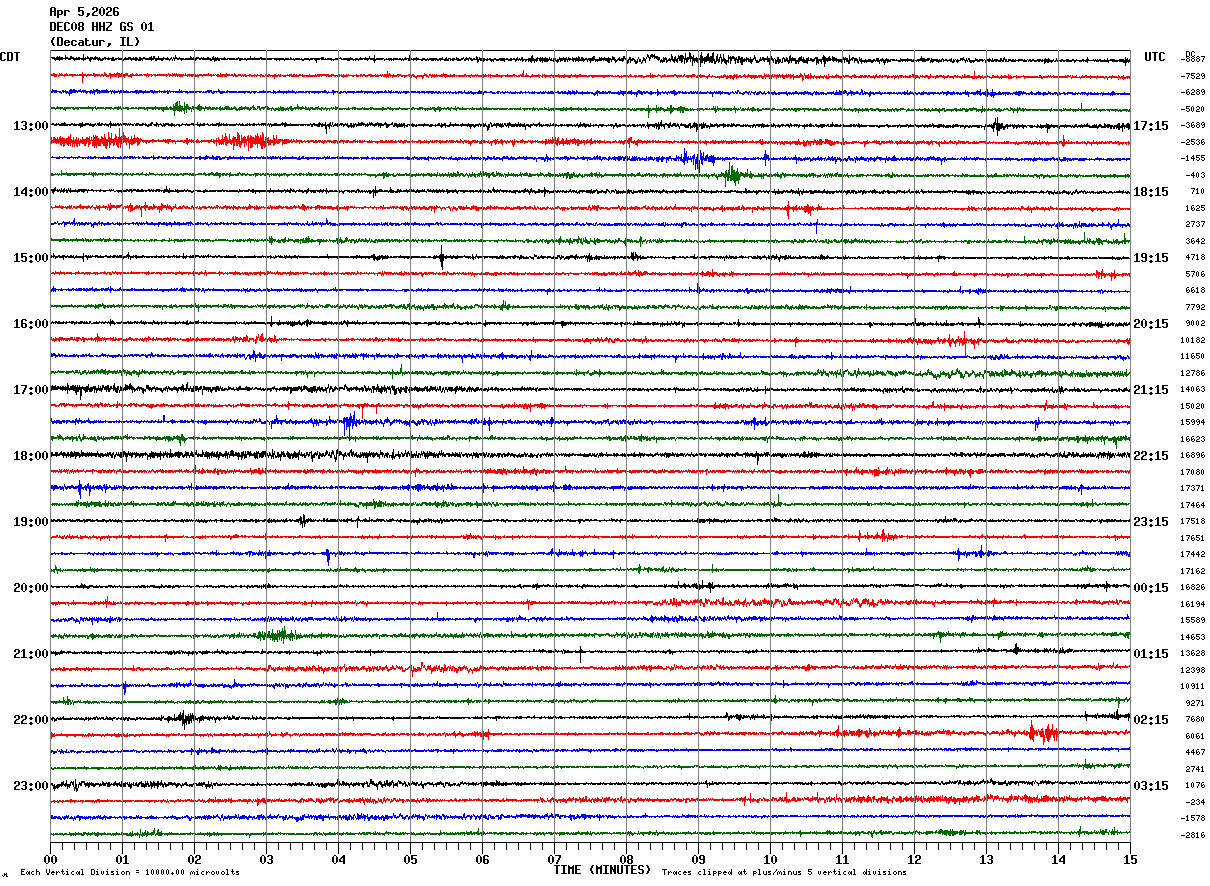The width and height of the screenshot is (1210, 886).
Task: Select DC offset value -3689
Action: coord(1193,126)
